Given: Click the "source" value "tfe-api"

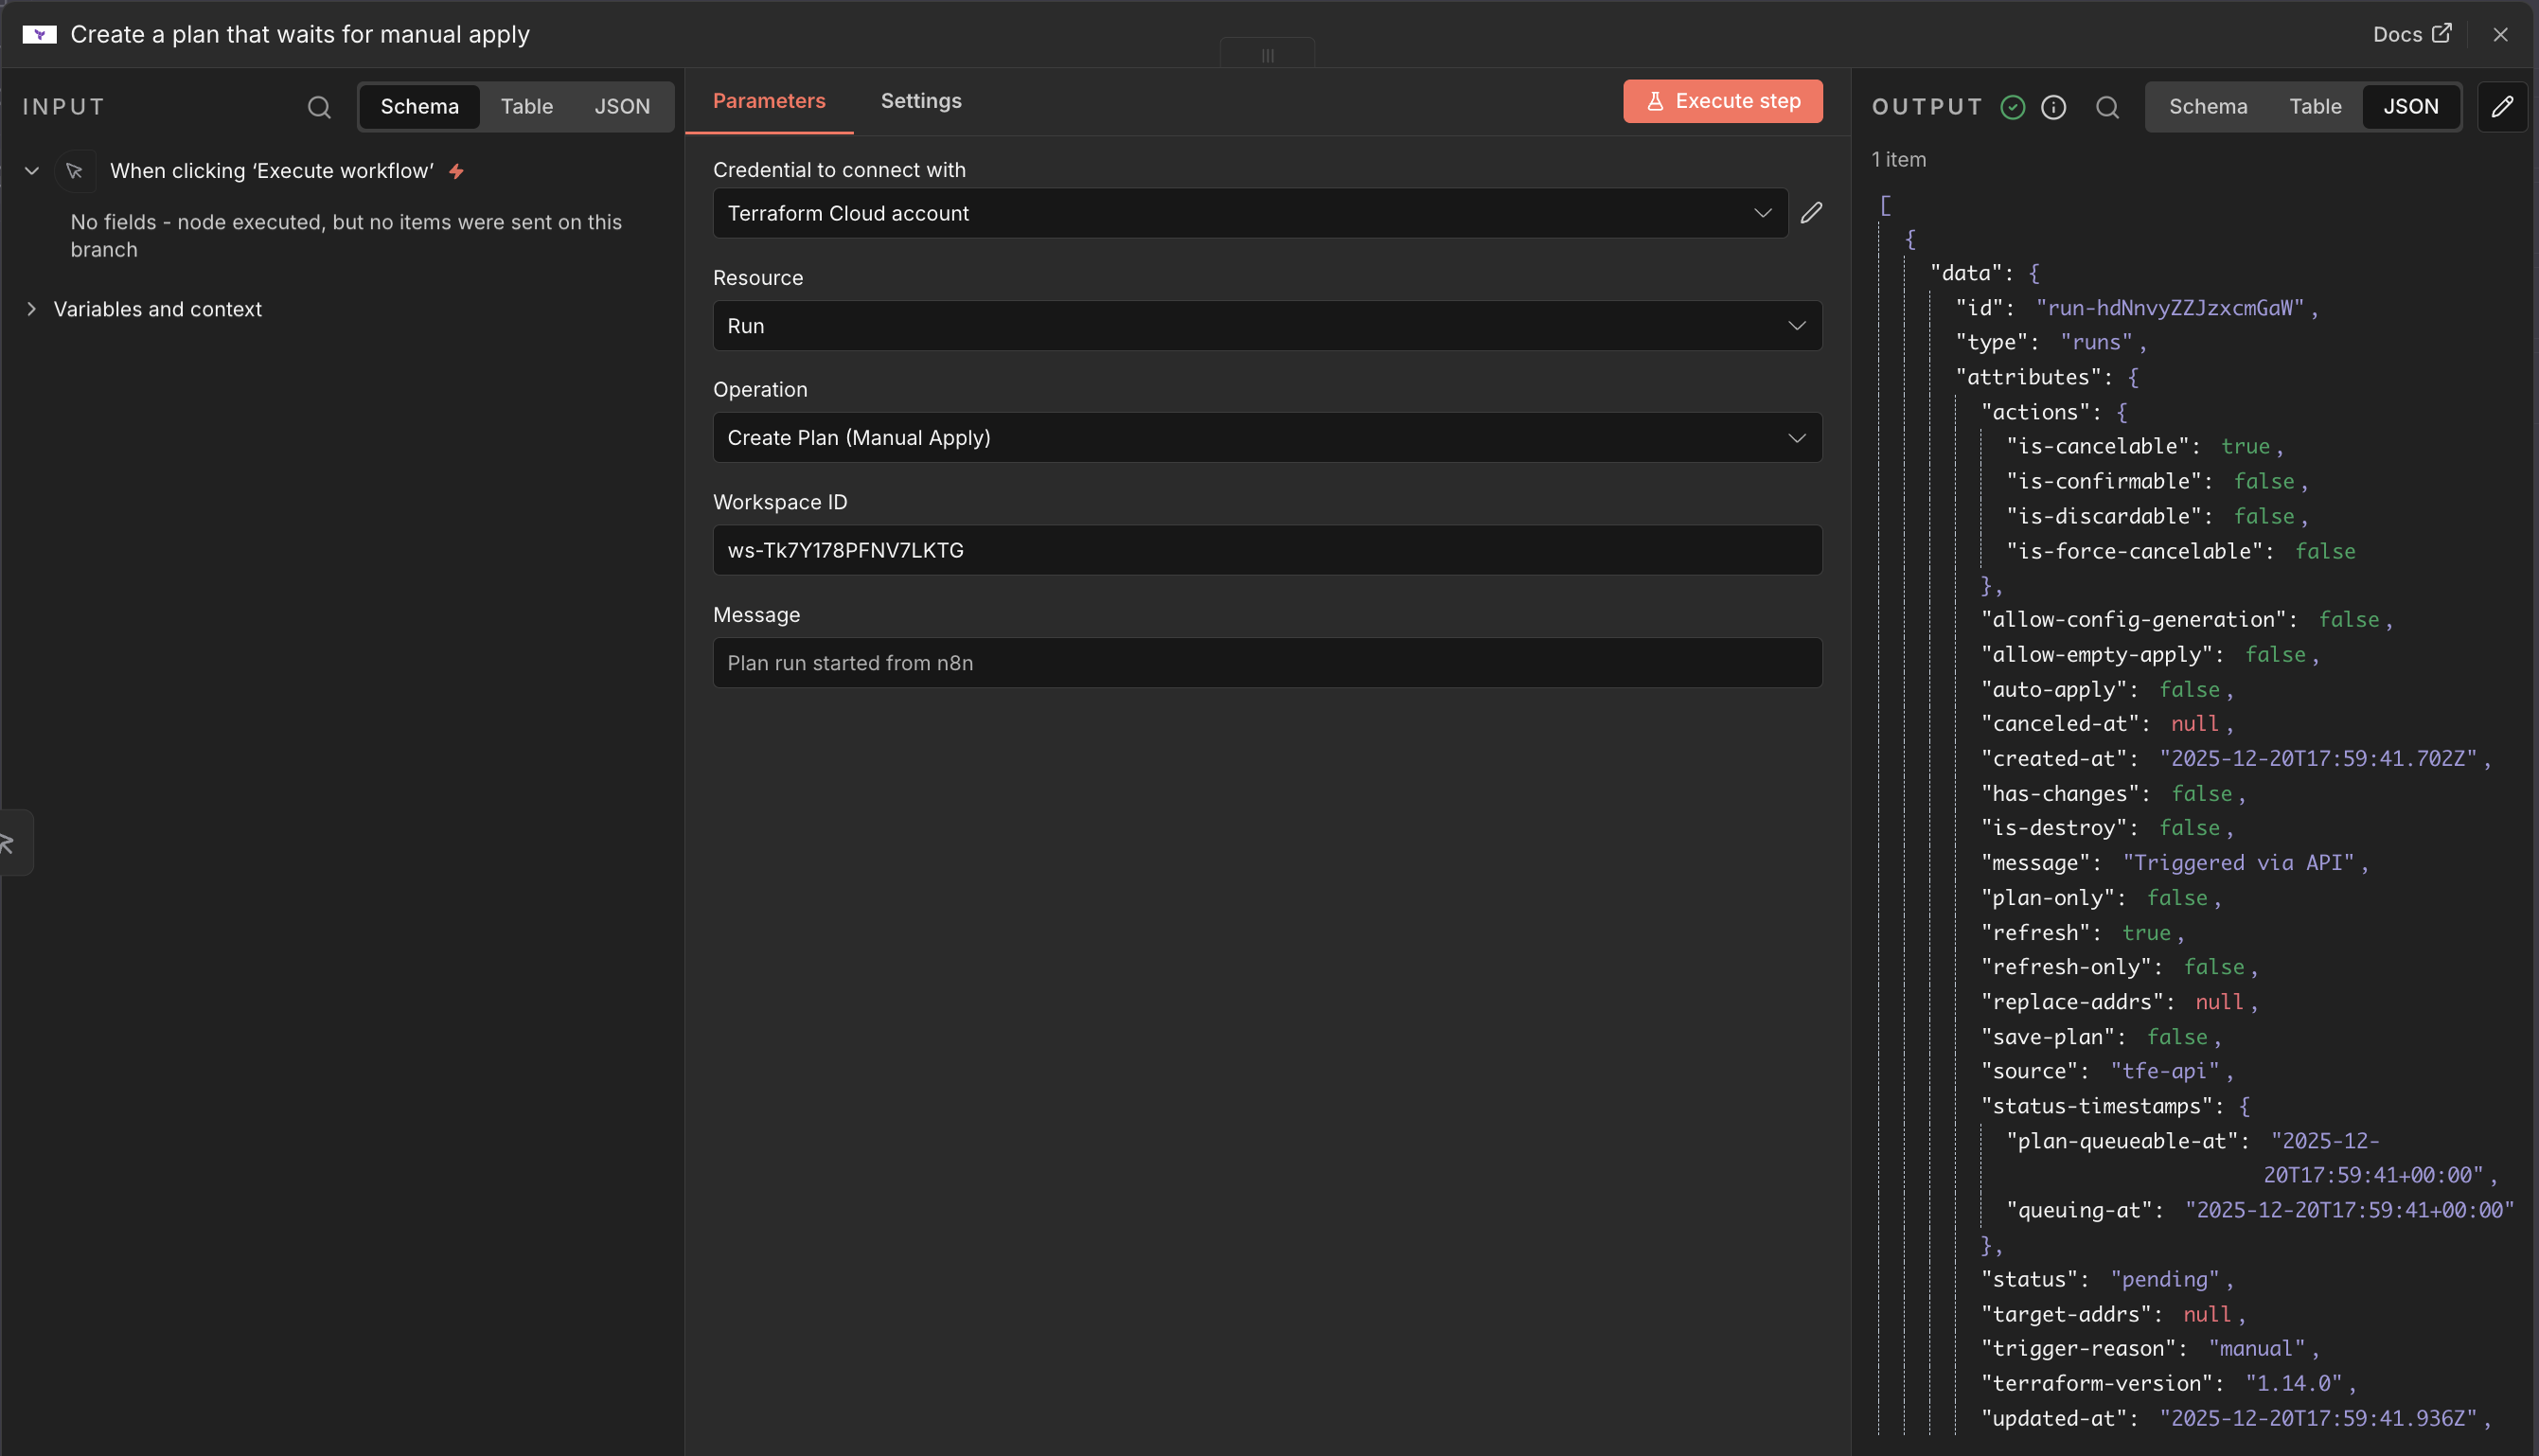Looking at the screenshot, I should pyautogui.click(x=2164, y=1071).
